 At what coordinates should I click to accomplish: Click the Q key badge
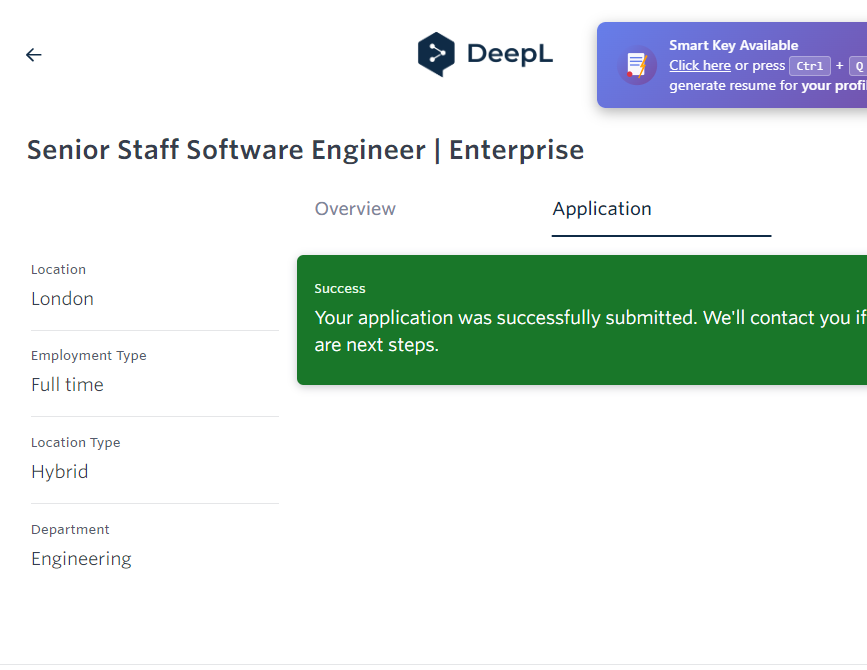click(858, 66)
